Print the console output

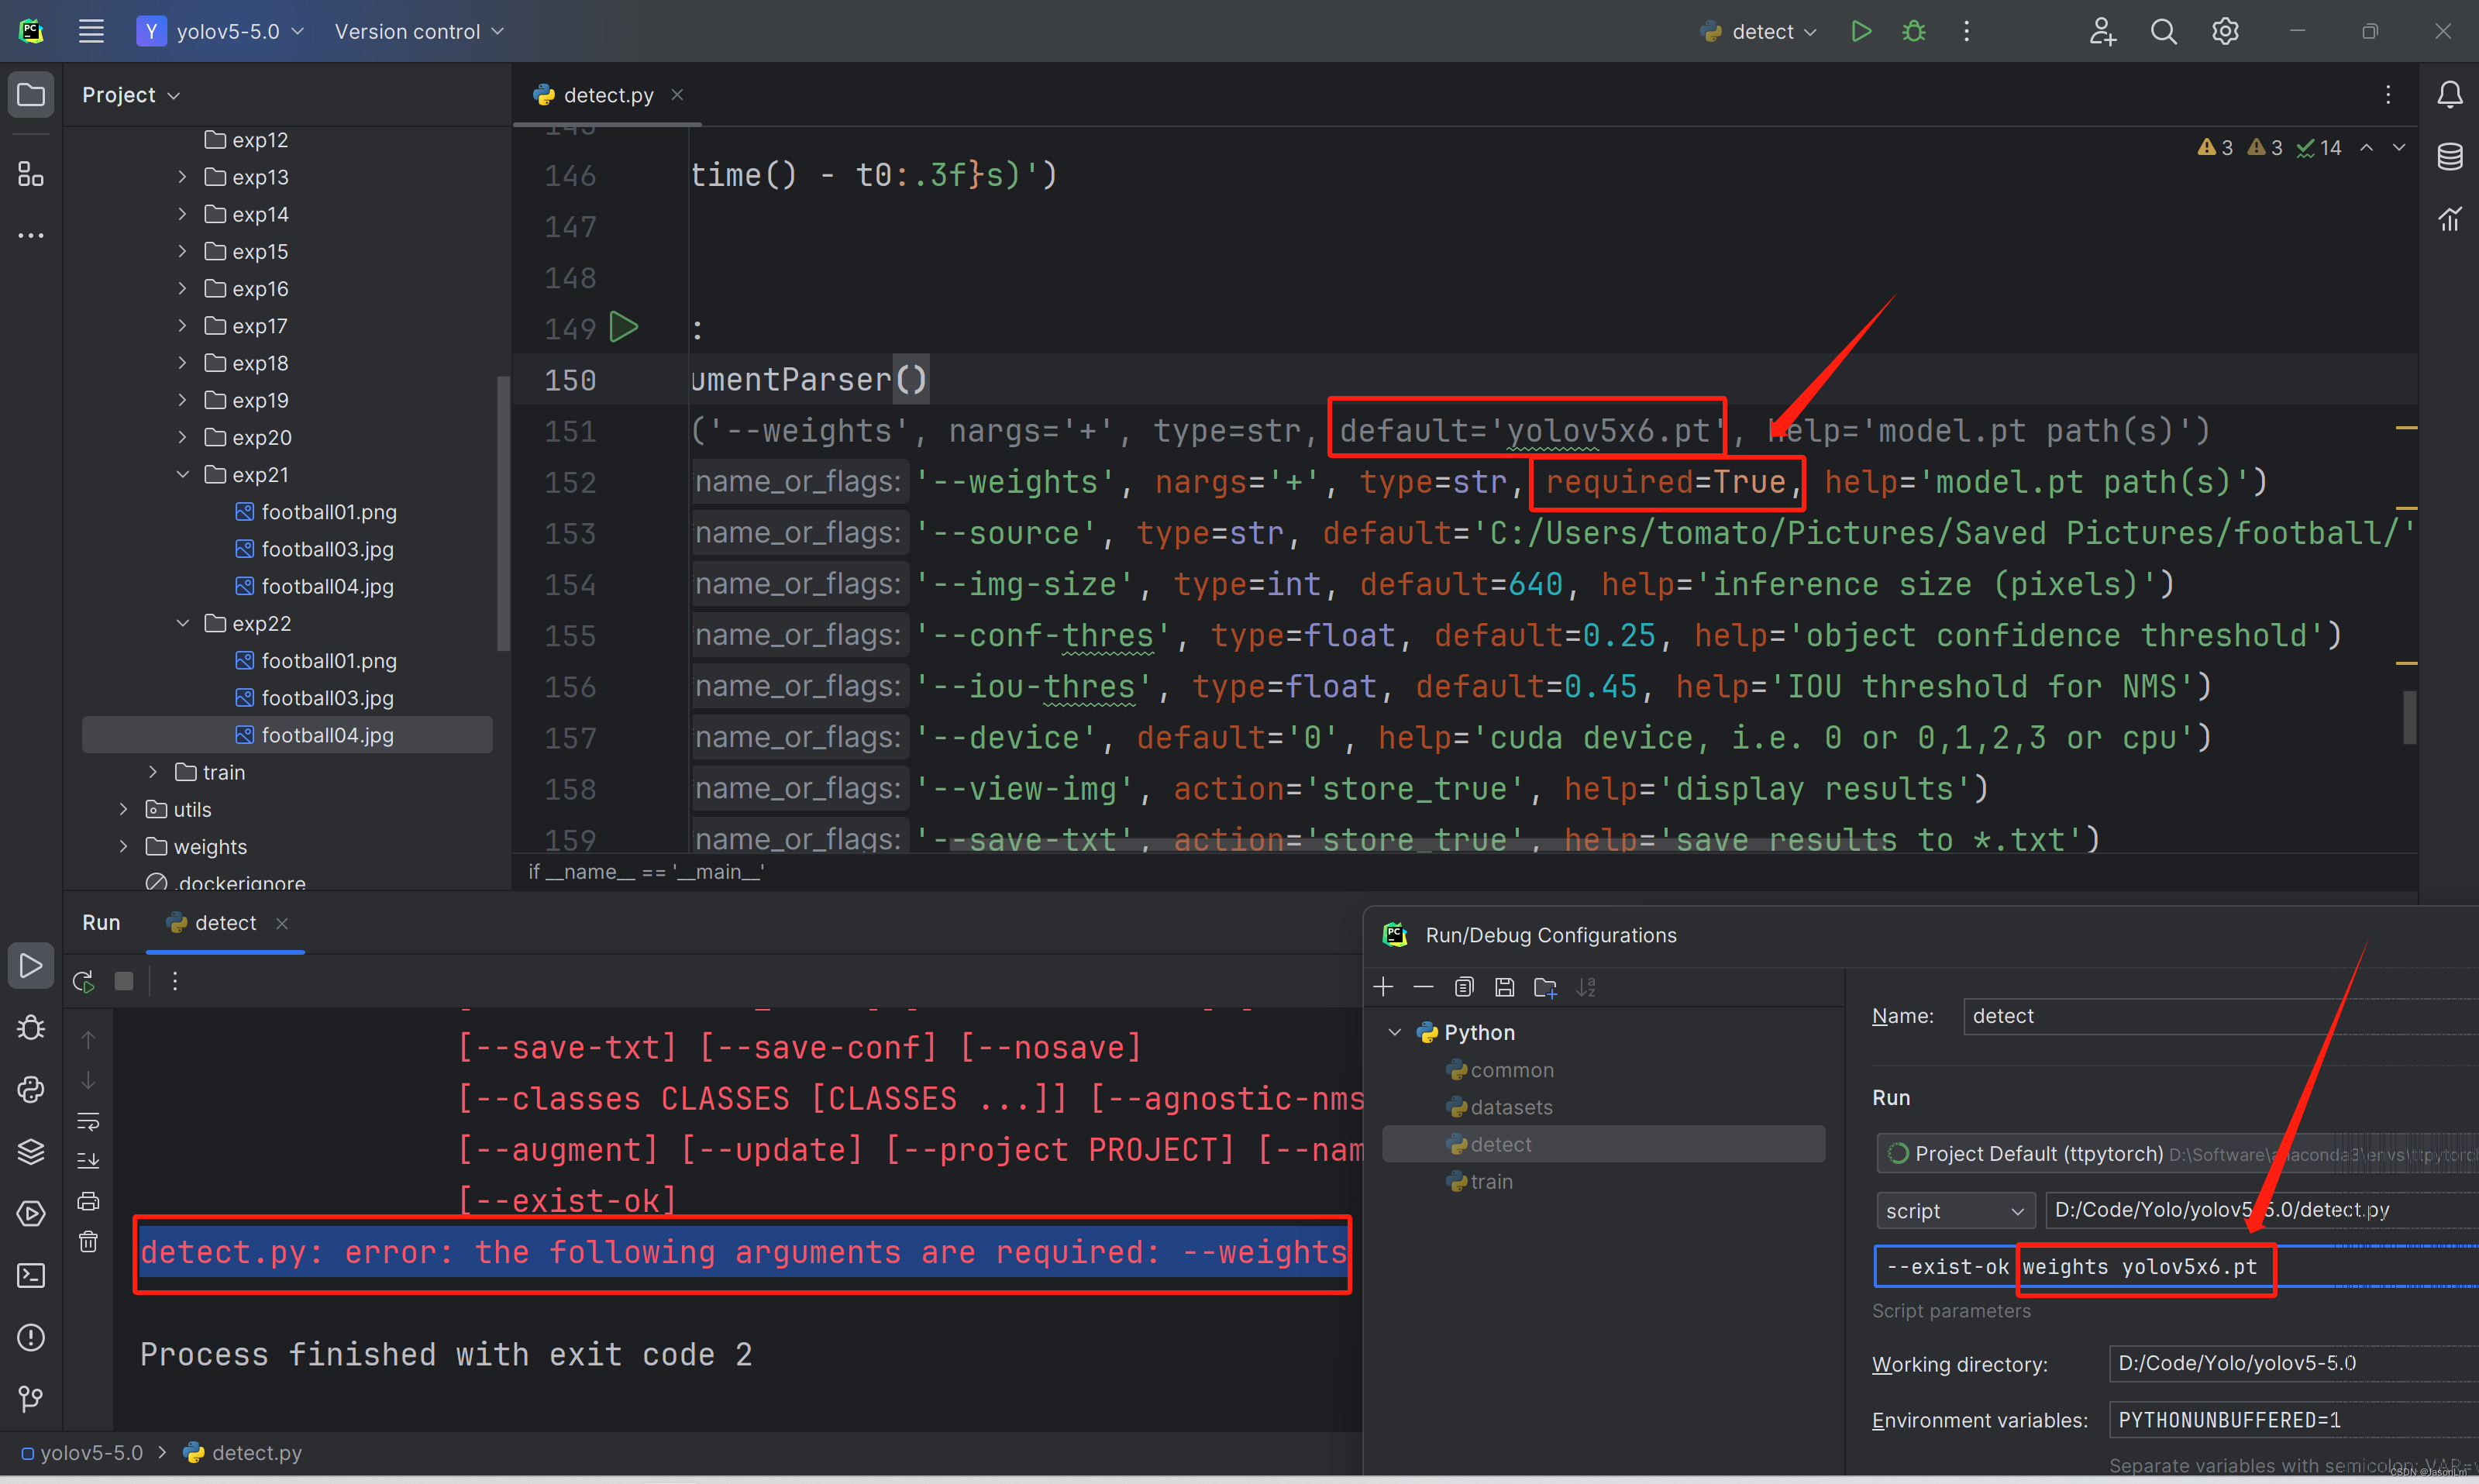coord(88,1201)
